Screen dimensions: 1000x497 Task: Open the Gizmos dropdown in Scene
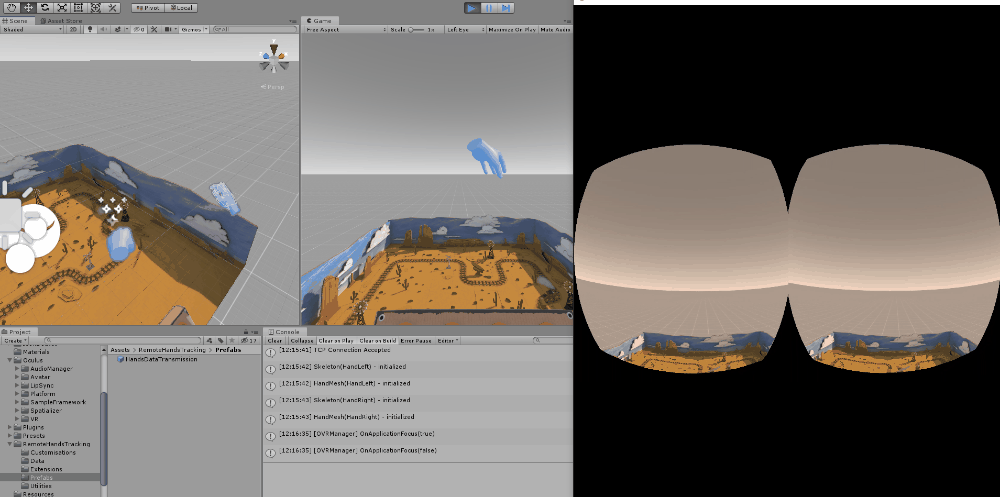tap(193, 29)
